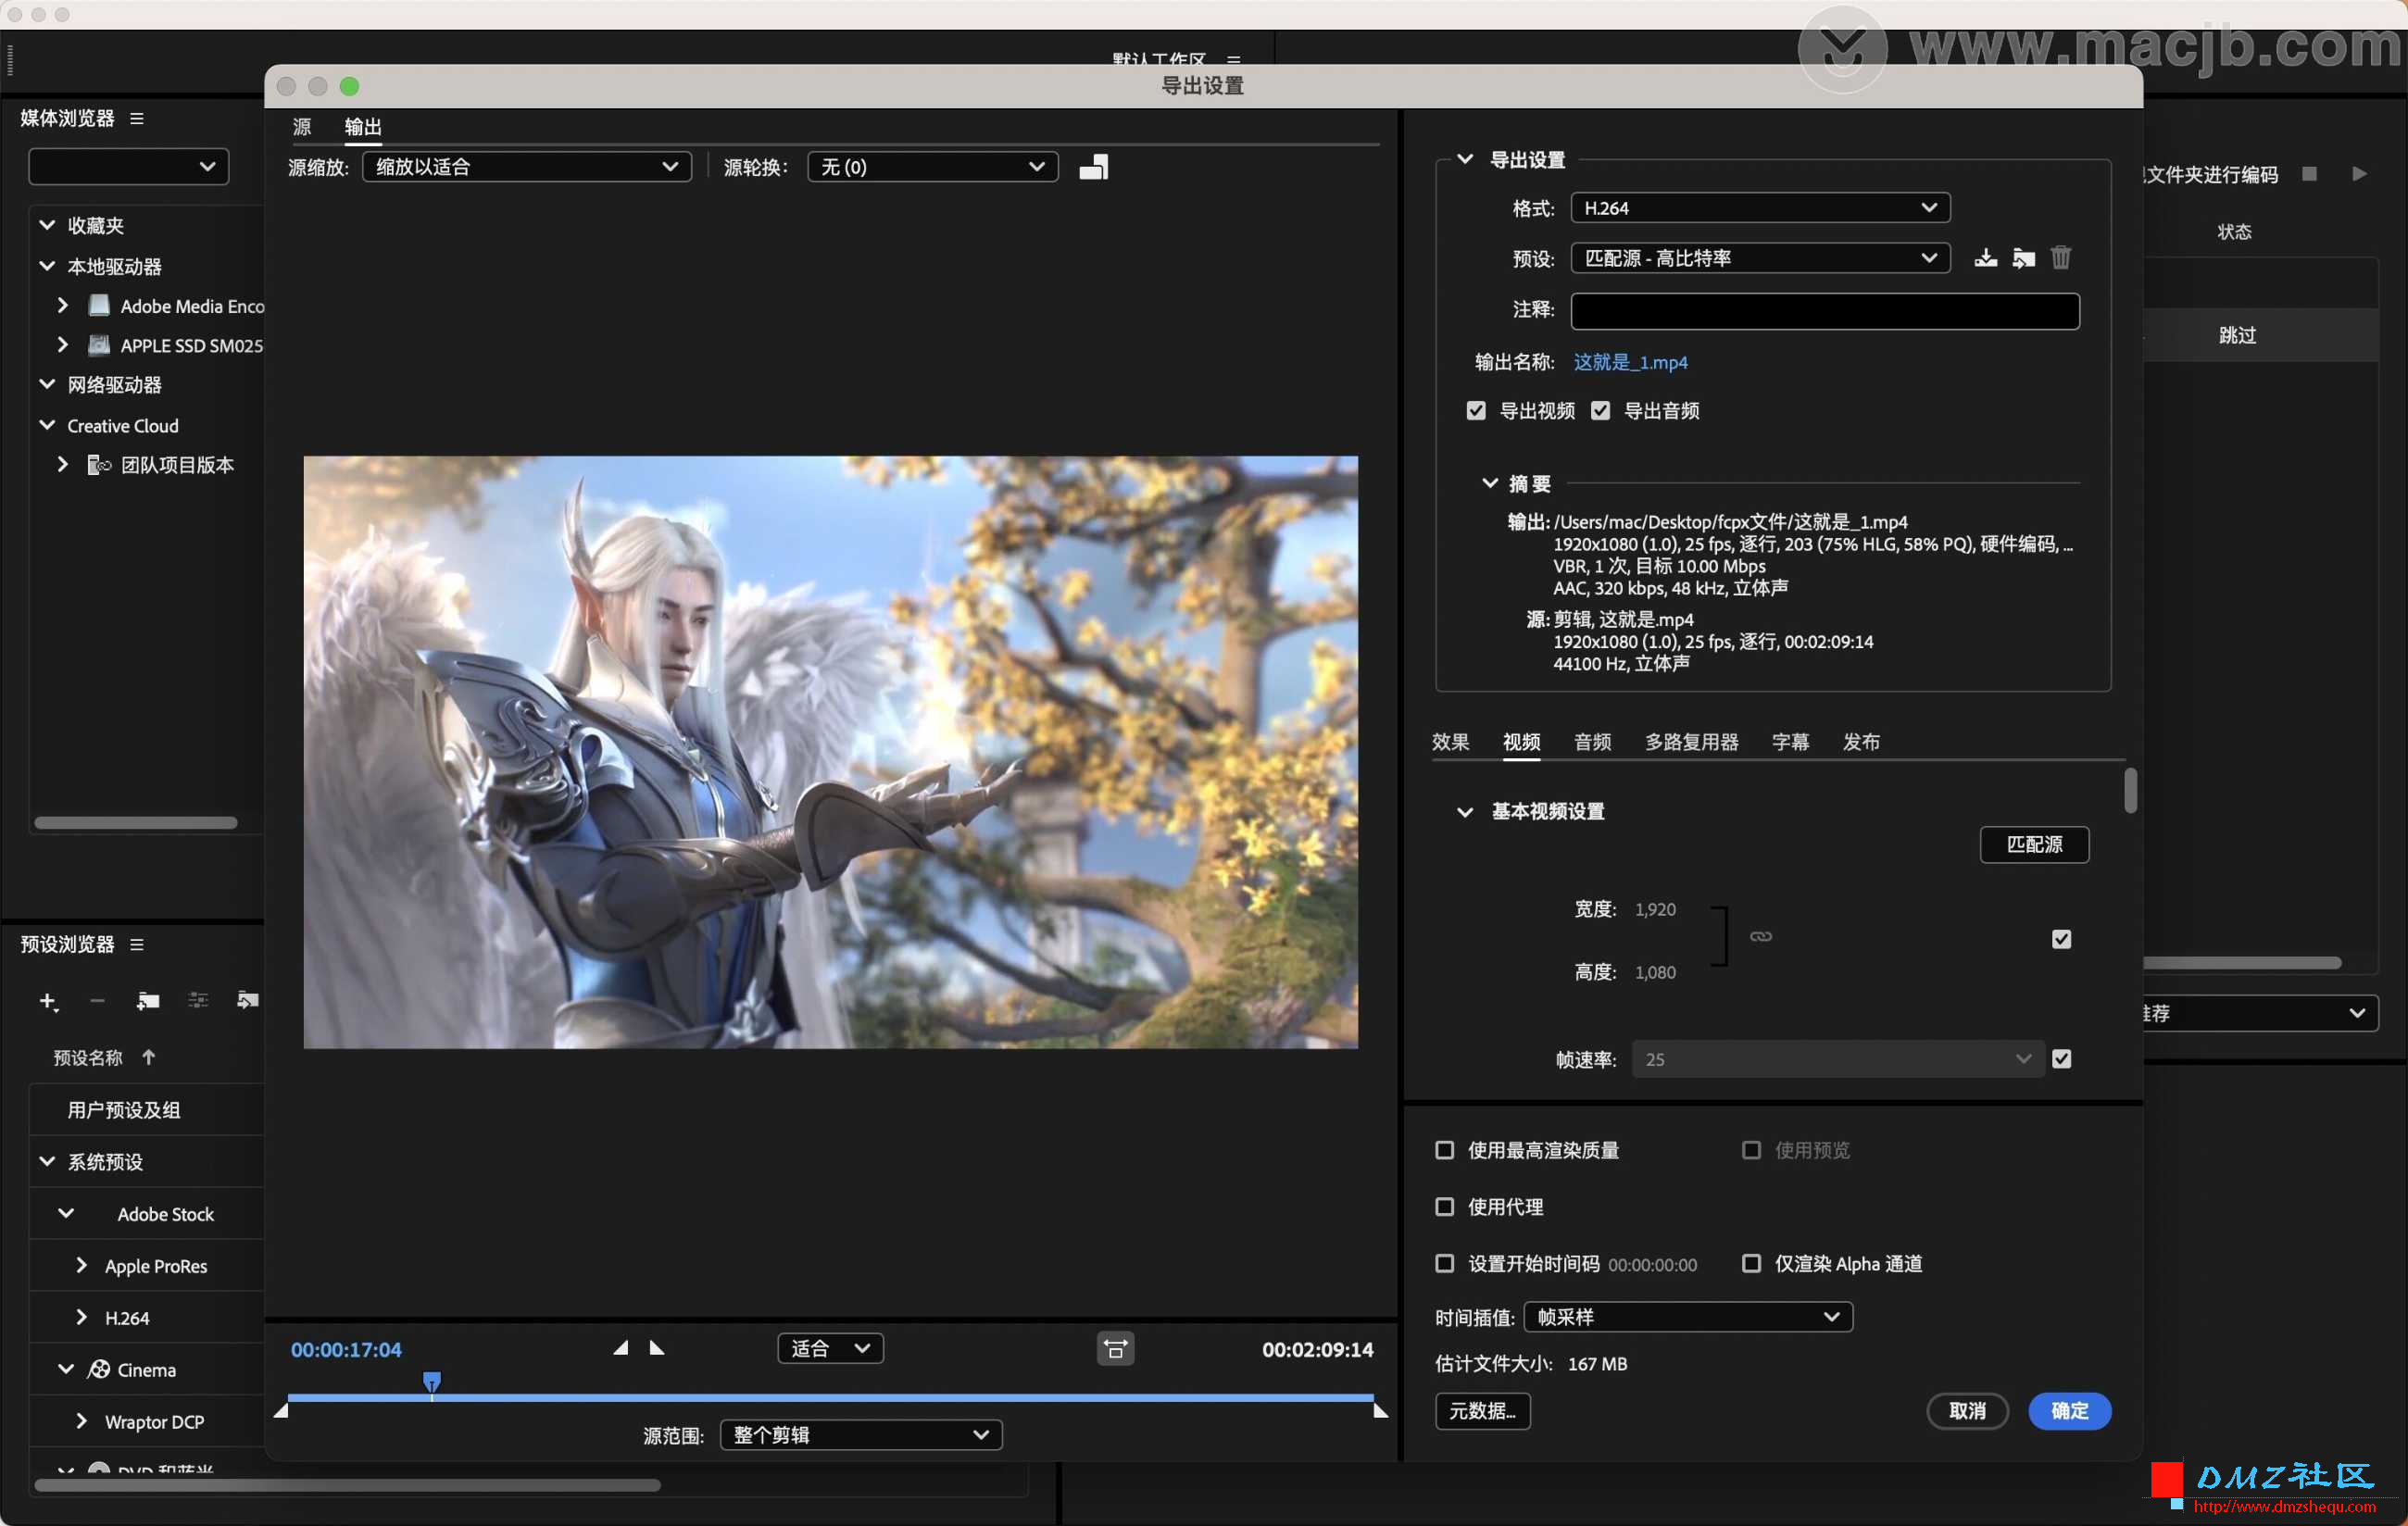Screen dimensions: 2408x1526
Task: Toggle the match source checkbox for dimensions
Action: [x=2061, y=939]
